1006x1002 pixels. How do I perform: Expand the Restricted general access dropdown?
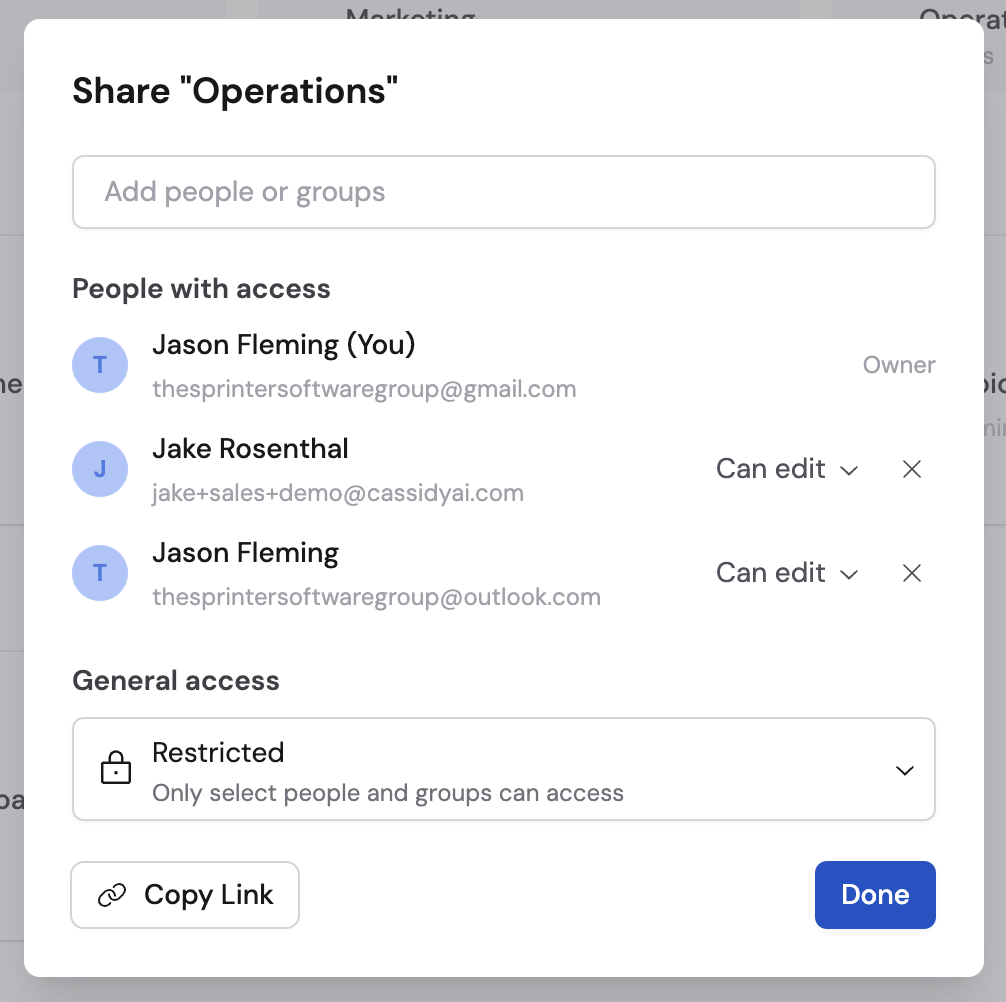click(x=504, y=769)
